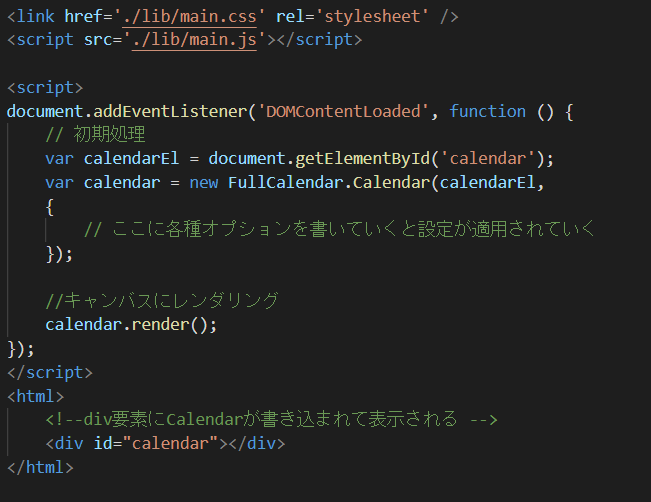651x502 pixels.
Task: Click the キャンバスにレンダリング comment
Action: [x=162, y=301]
